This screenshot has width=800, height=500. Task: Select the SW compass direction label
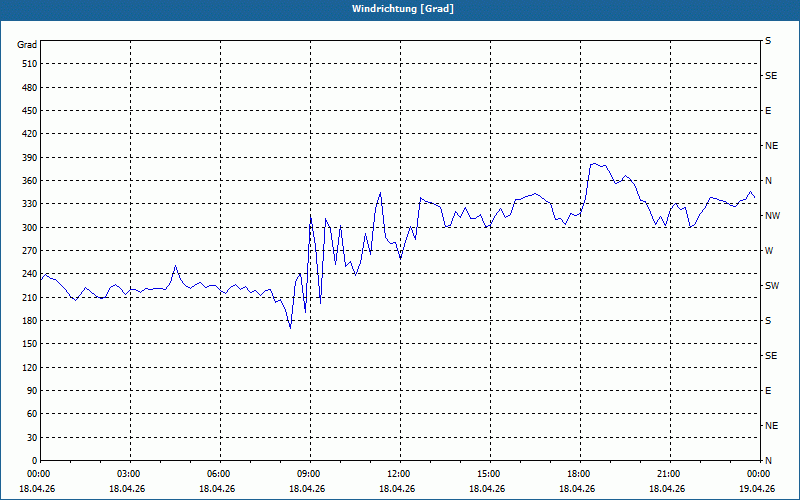tap(772, 286)
